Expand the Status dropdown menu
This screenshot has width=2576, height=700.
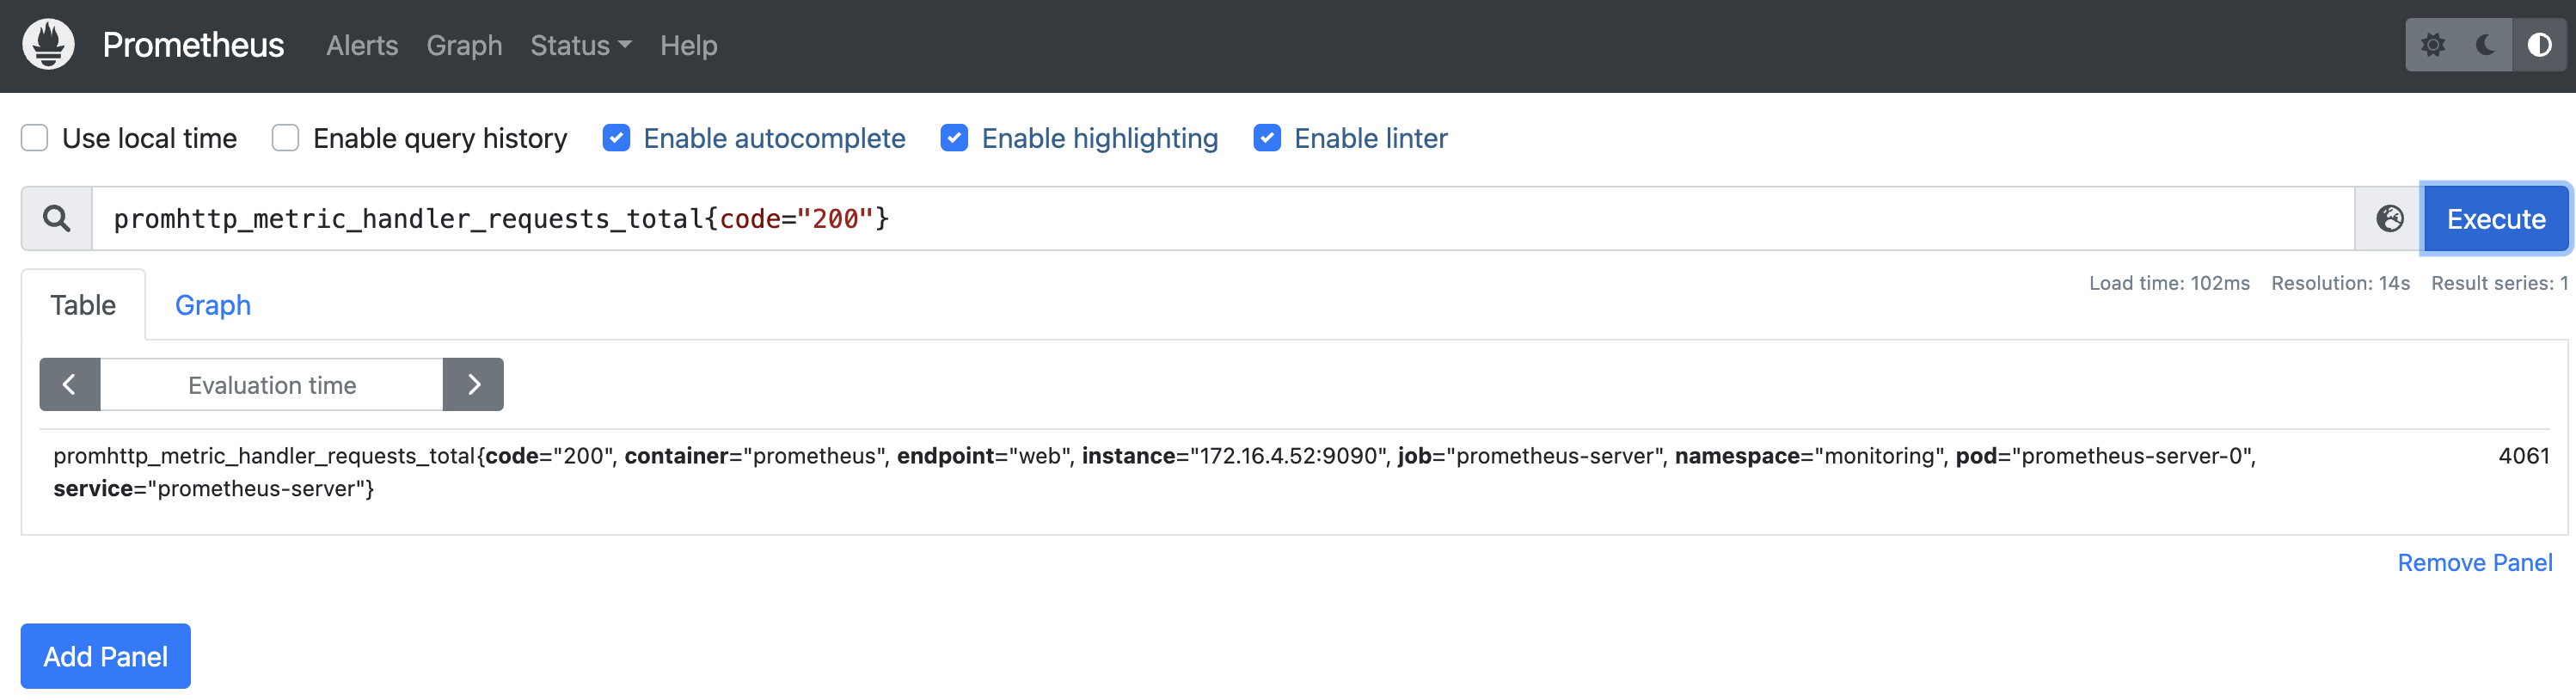[x=580, y=45]
